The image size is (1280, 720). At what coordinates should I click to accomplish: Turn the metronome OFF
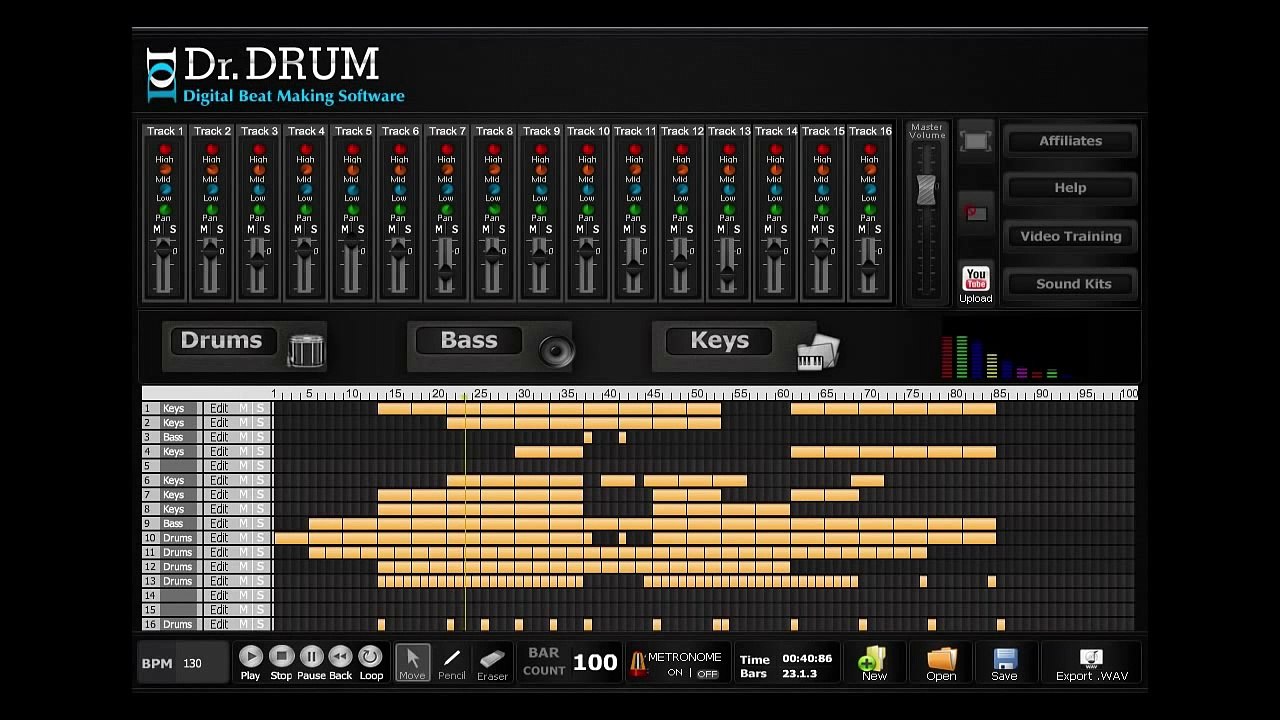[708, 673]
